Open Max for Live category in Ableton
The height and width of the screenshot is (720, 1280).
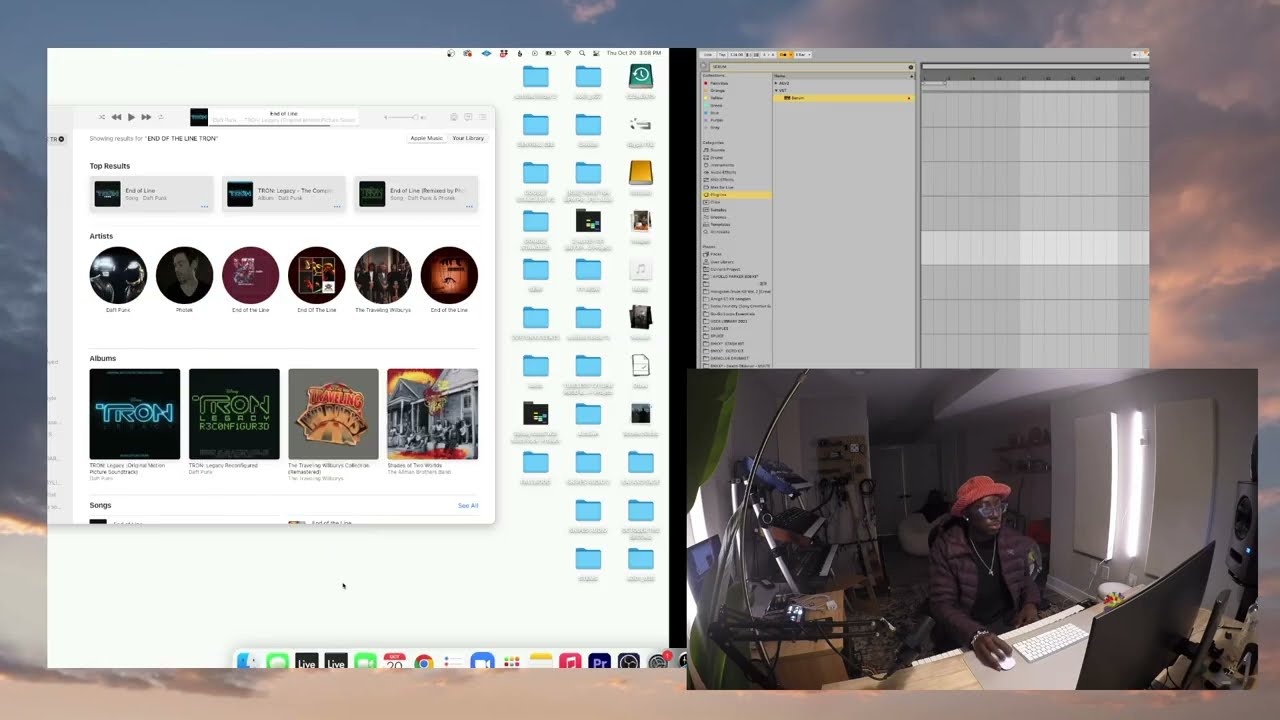click(x=720, y=187)
